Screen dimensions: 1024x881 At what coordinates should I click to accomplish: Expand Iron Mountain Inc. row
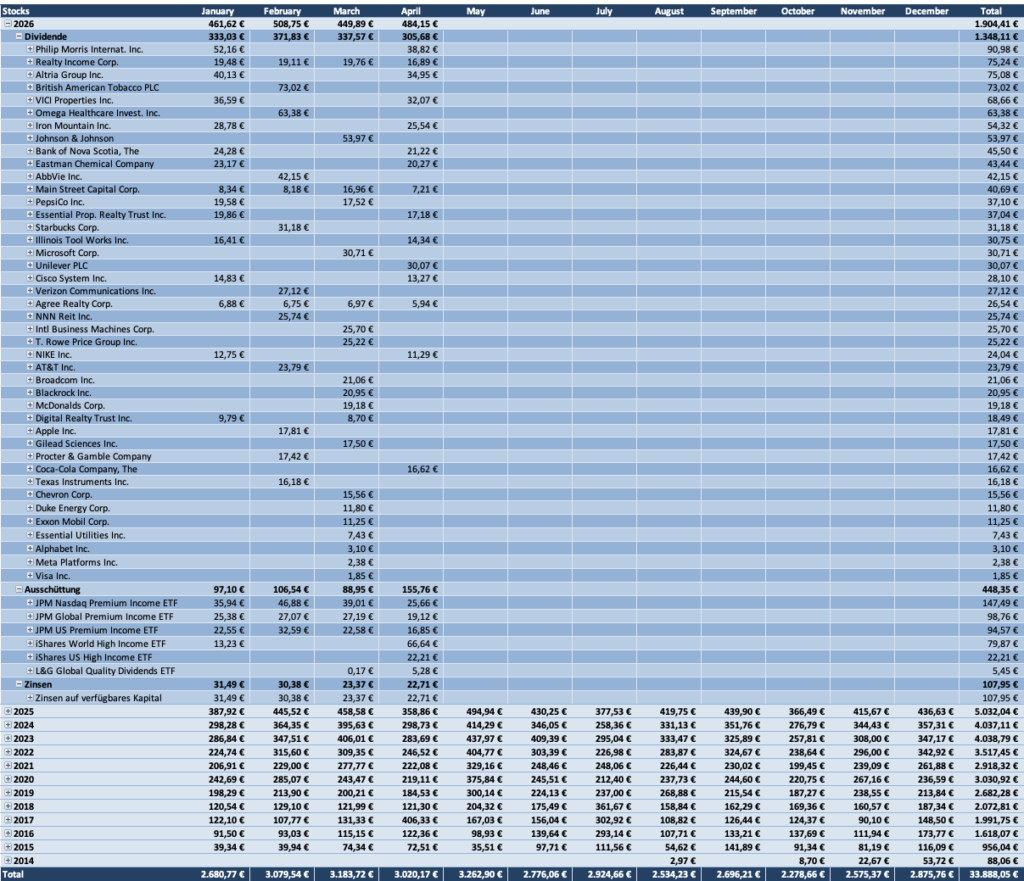[30, 125]
